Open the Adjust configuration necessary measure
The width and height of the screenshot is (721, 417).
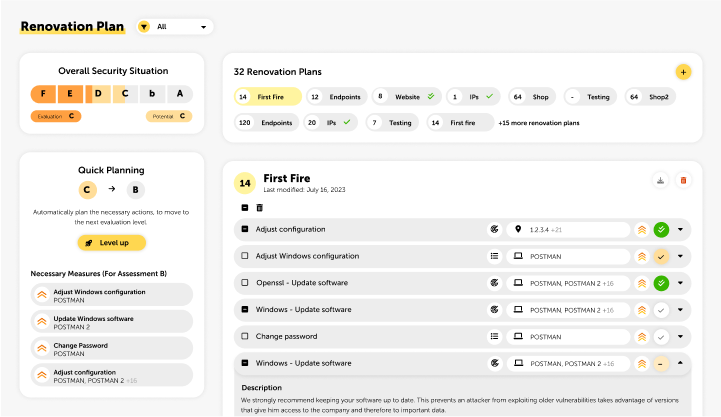pos(112,375)
